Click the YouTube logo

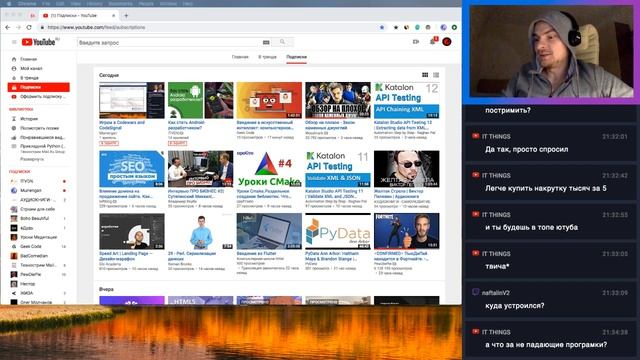39,42
